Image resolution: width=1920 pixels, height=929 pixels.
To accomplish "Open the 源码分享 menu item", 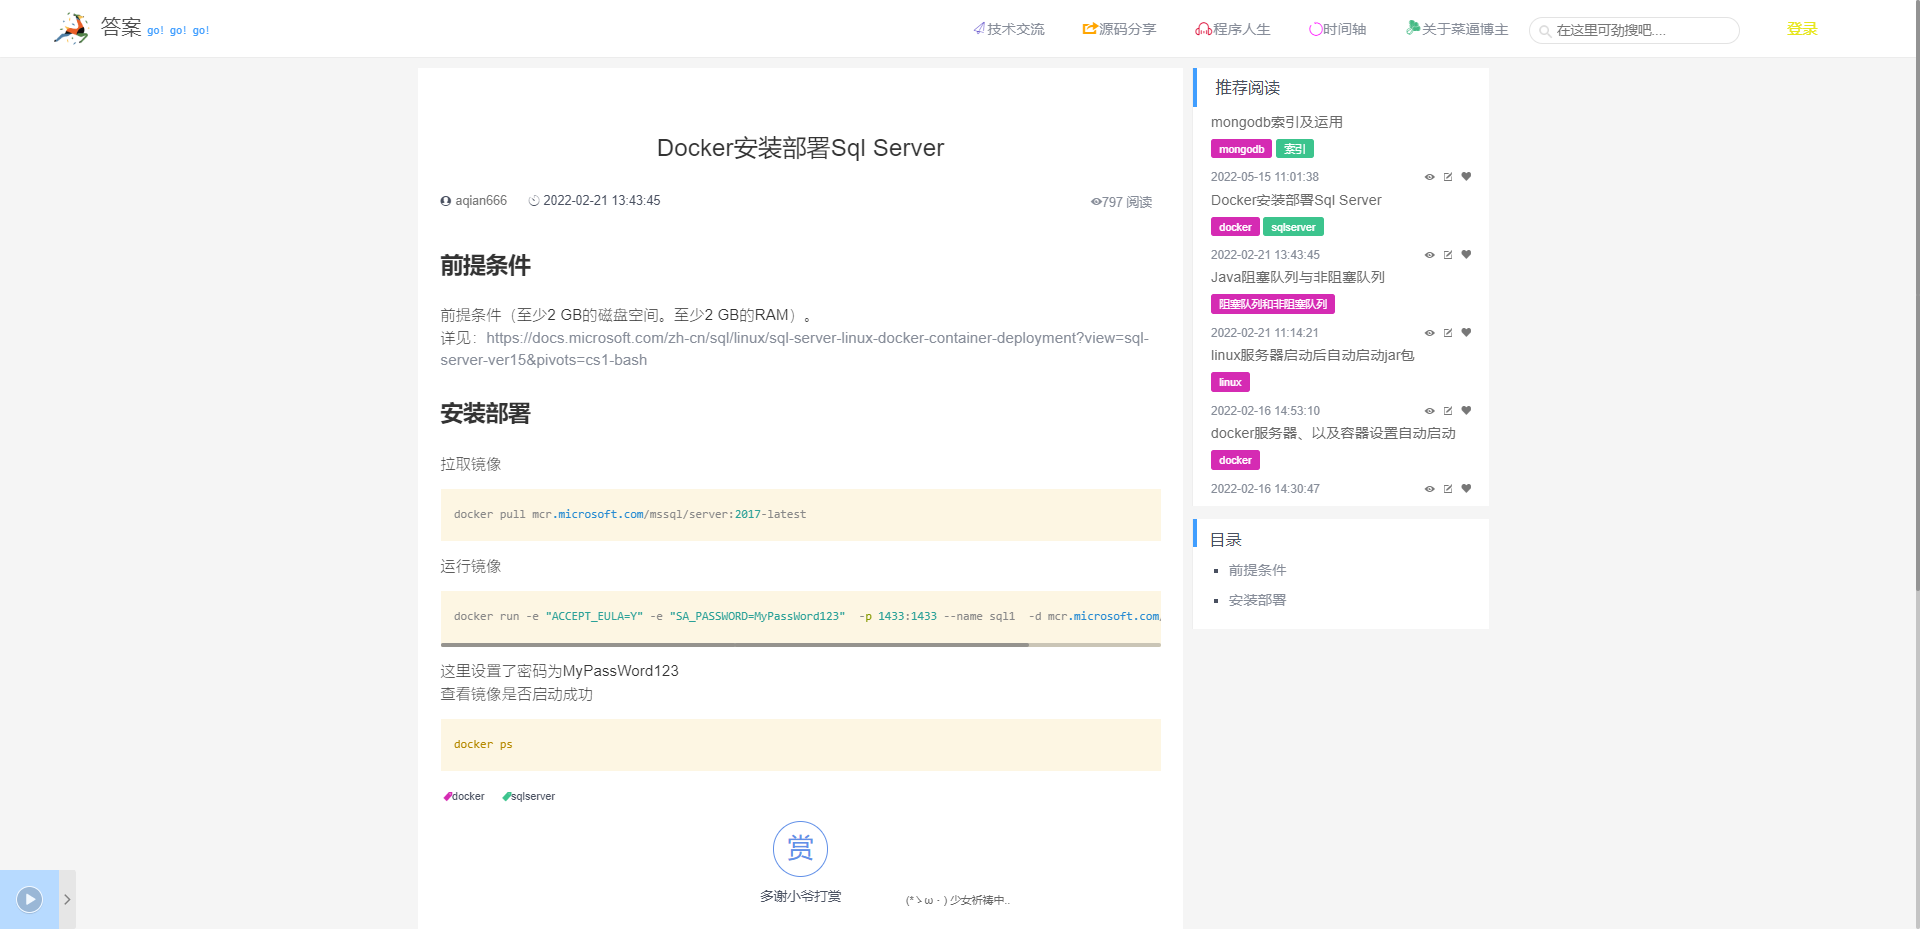I will tap(1119, 29).
